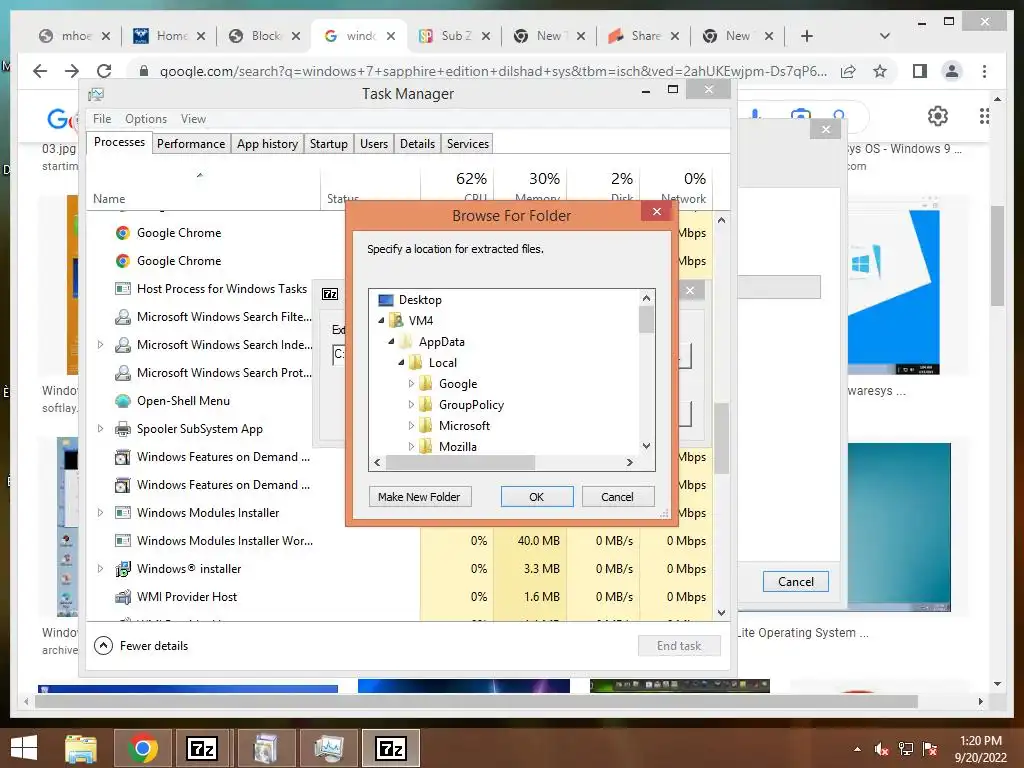This screenshot has width=1024, height=768.
Task: Switch to the Services tab
Action: click(x=468, y=144)
